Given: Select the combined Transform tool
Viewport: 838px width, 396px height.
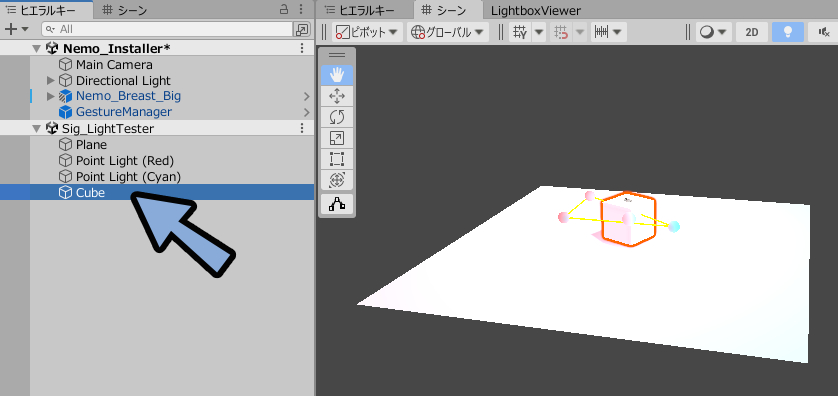Looking at the screenshot, I should (337, 181).
